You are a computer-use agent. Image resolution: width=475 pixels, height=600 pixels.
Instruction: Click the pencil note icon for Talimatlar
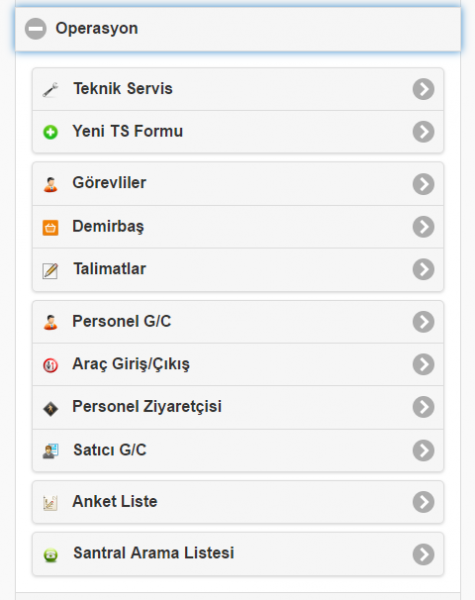[50, 271]
